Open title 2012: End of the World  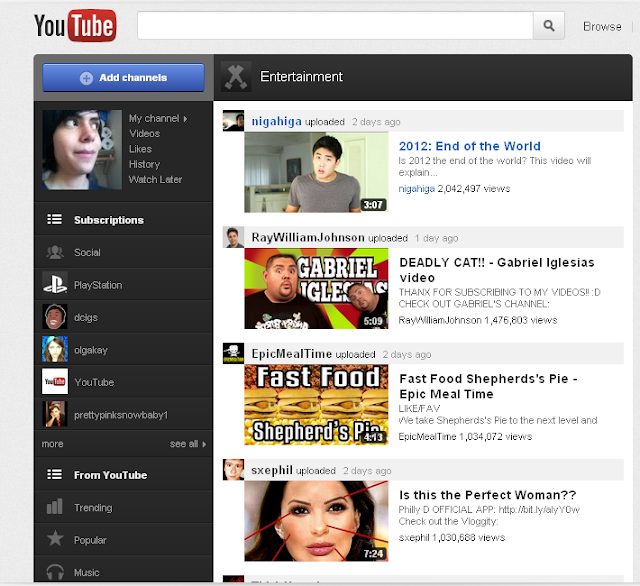click(x=470, y=146)
